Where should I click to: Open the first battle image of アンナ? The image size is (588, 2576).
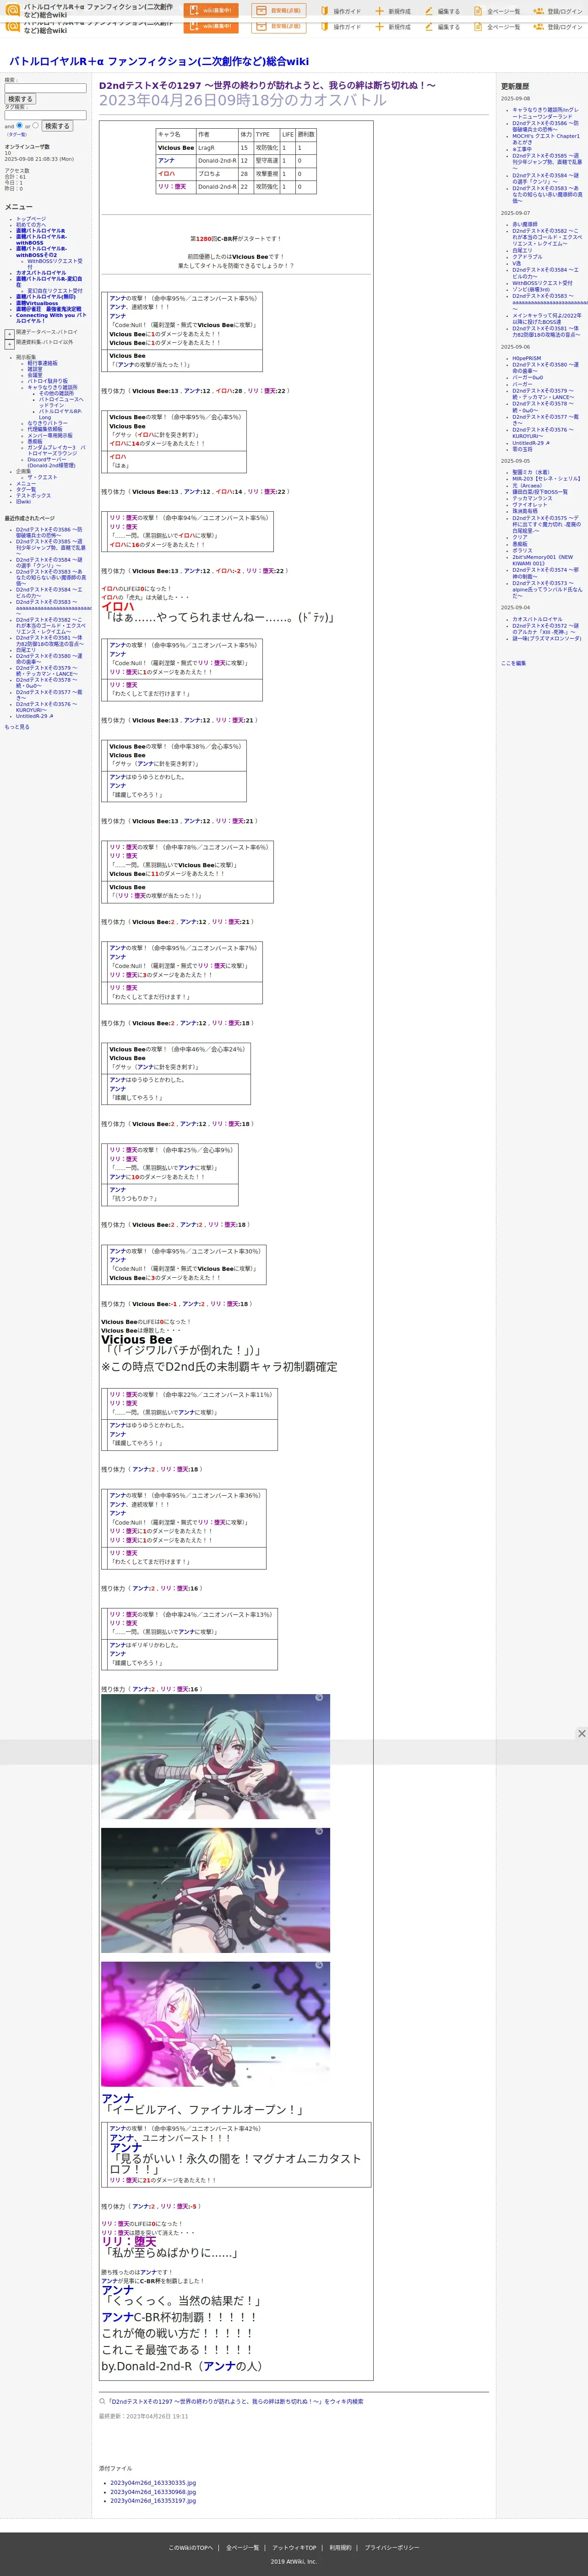point(215,1756)
